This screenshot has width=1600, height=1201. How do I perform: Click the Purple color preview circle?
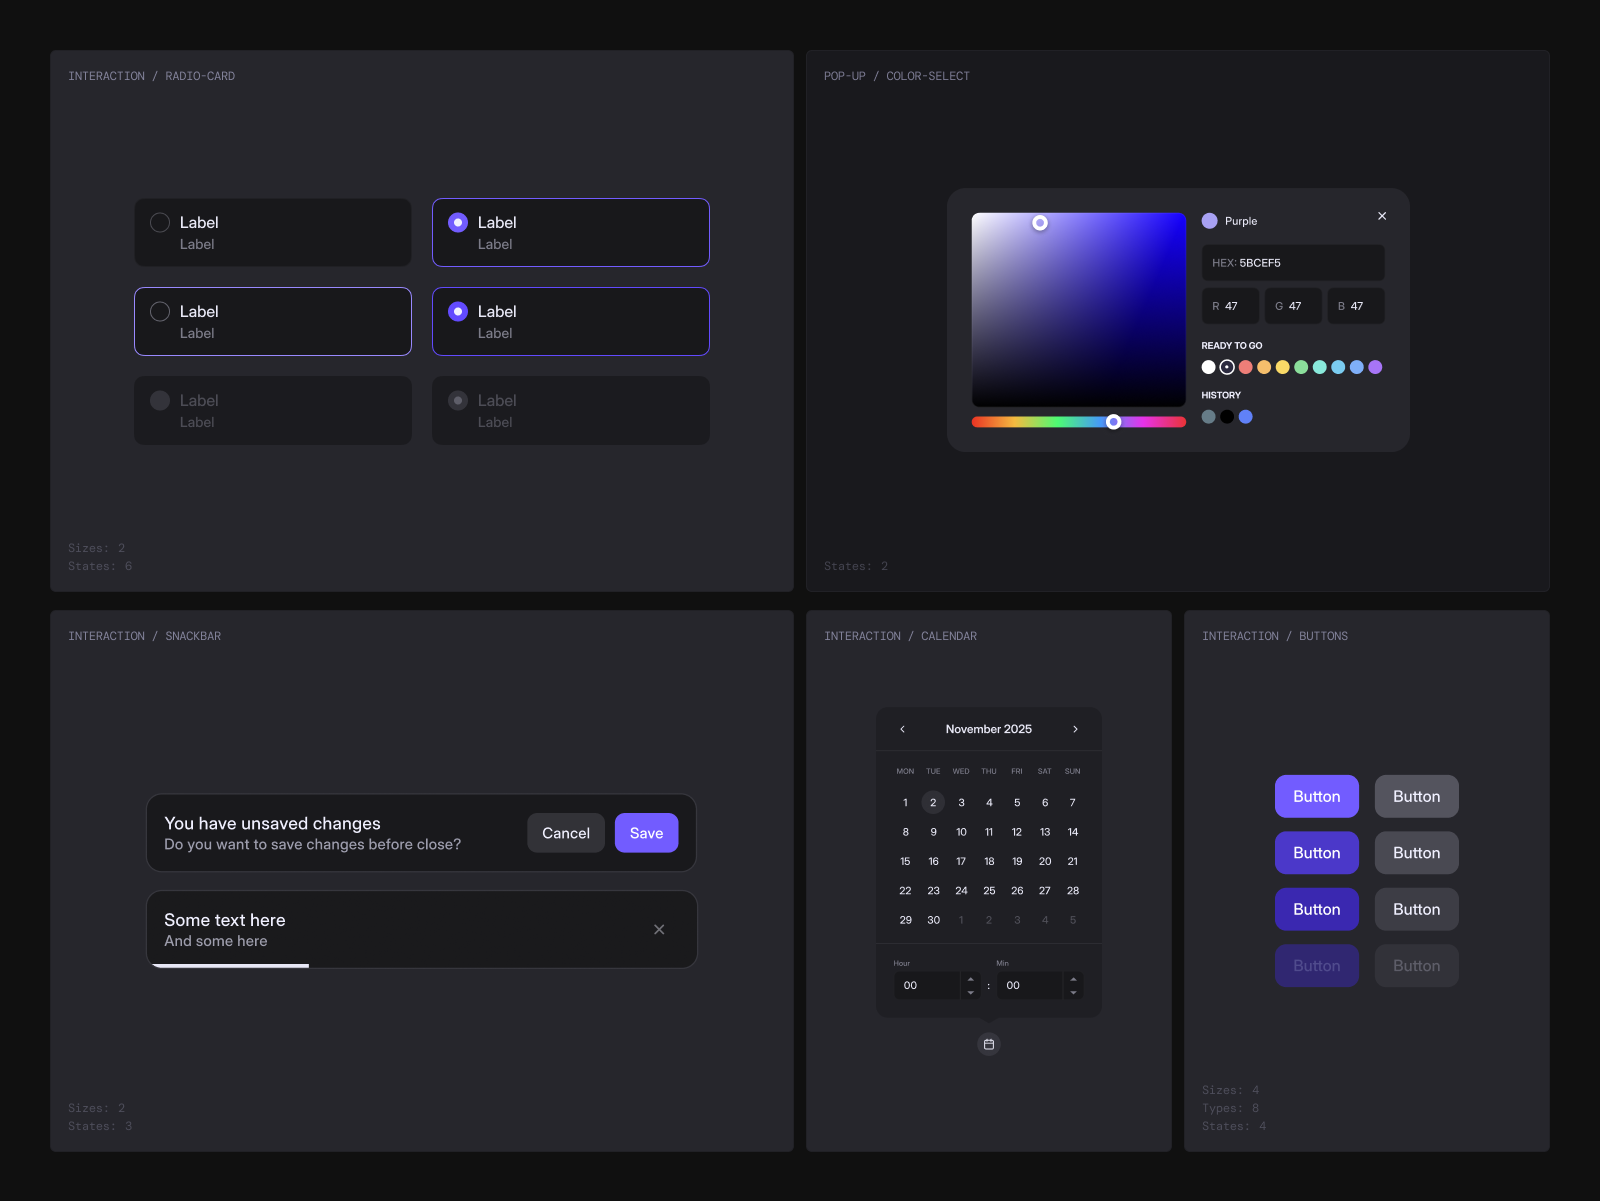(1210, 221)
